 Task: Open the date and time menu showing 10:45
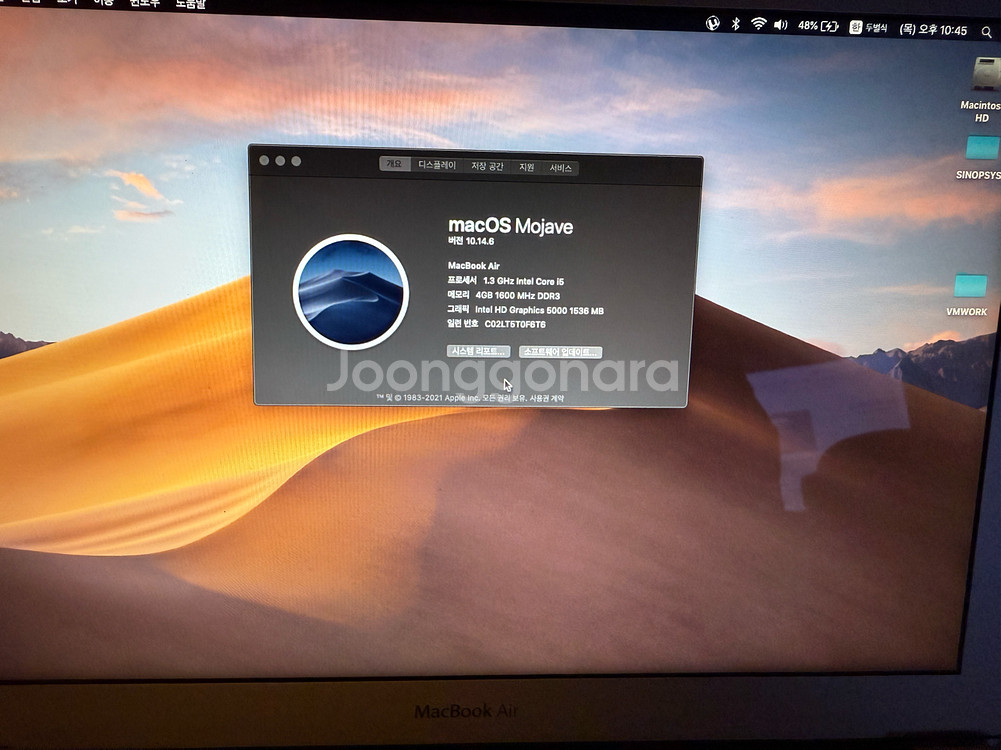[x=933, y=31]
